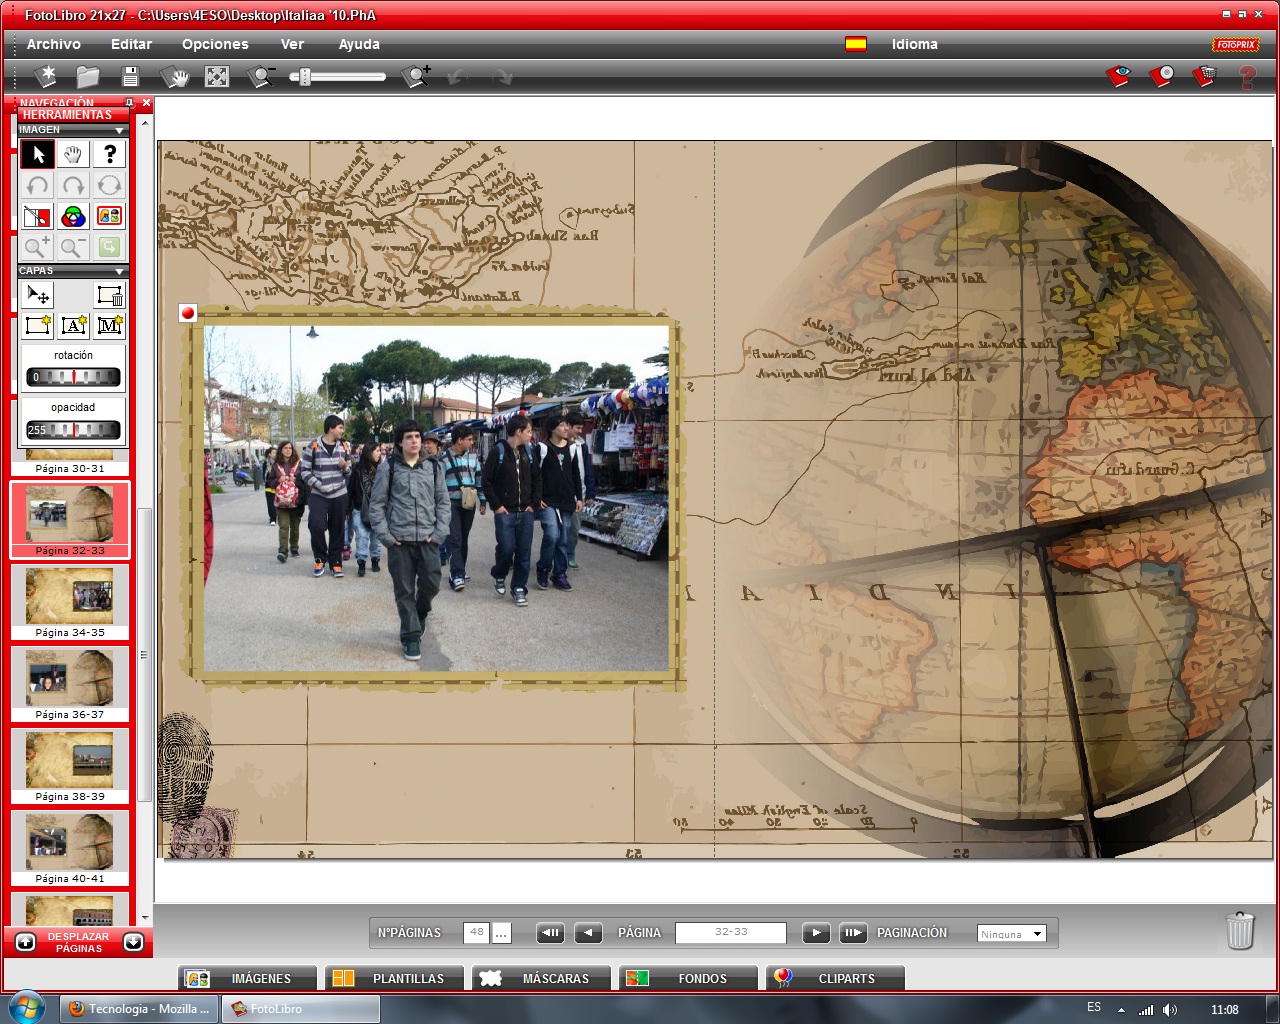Add a new image frame layer

(38, 325)
